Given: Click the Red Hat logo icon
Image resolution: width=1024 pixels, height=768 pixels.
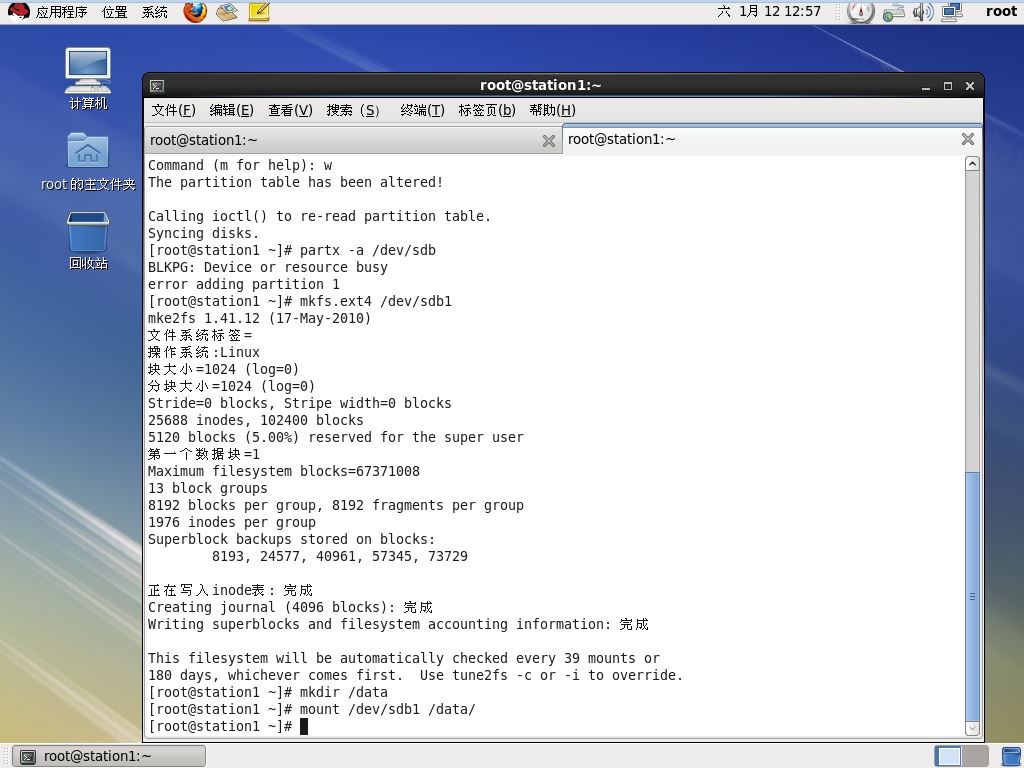Looking at the screenshot, I should 18,11.
